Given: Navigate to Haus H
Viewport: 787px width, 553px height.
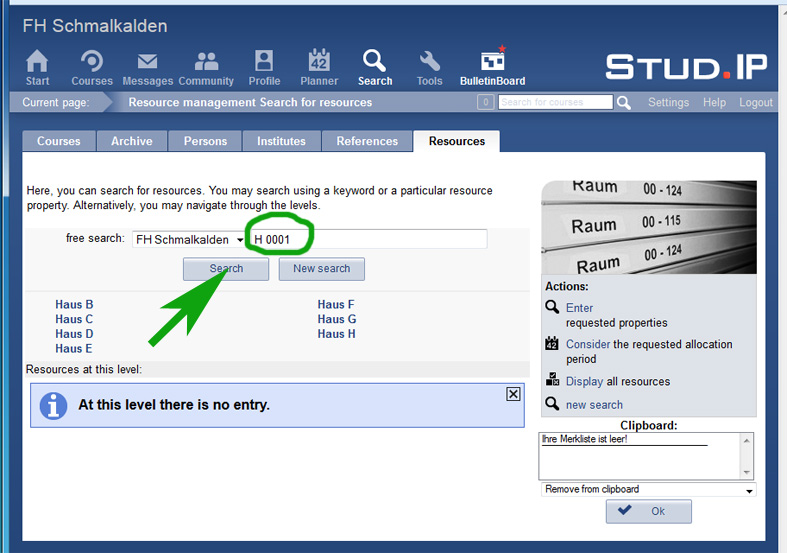Looking at the screenshot, I should pyautogui.click(x=336, y=334).
